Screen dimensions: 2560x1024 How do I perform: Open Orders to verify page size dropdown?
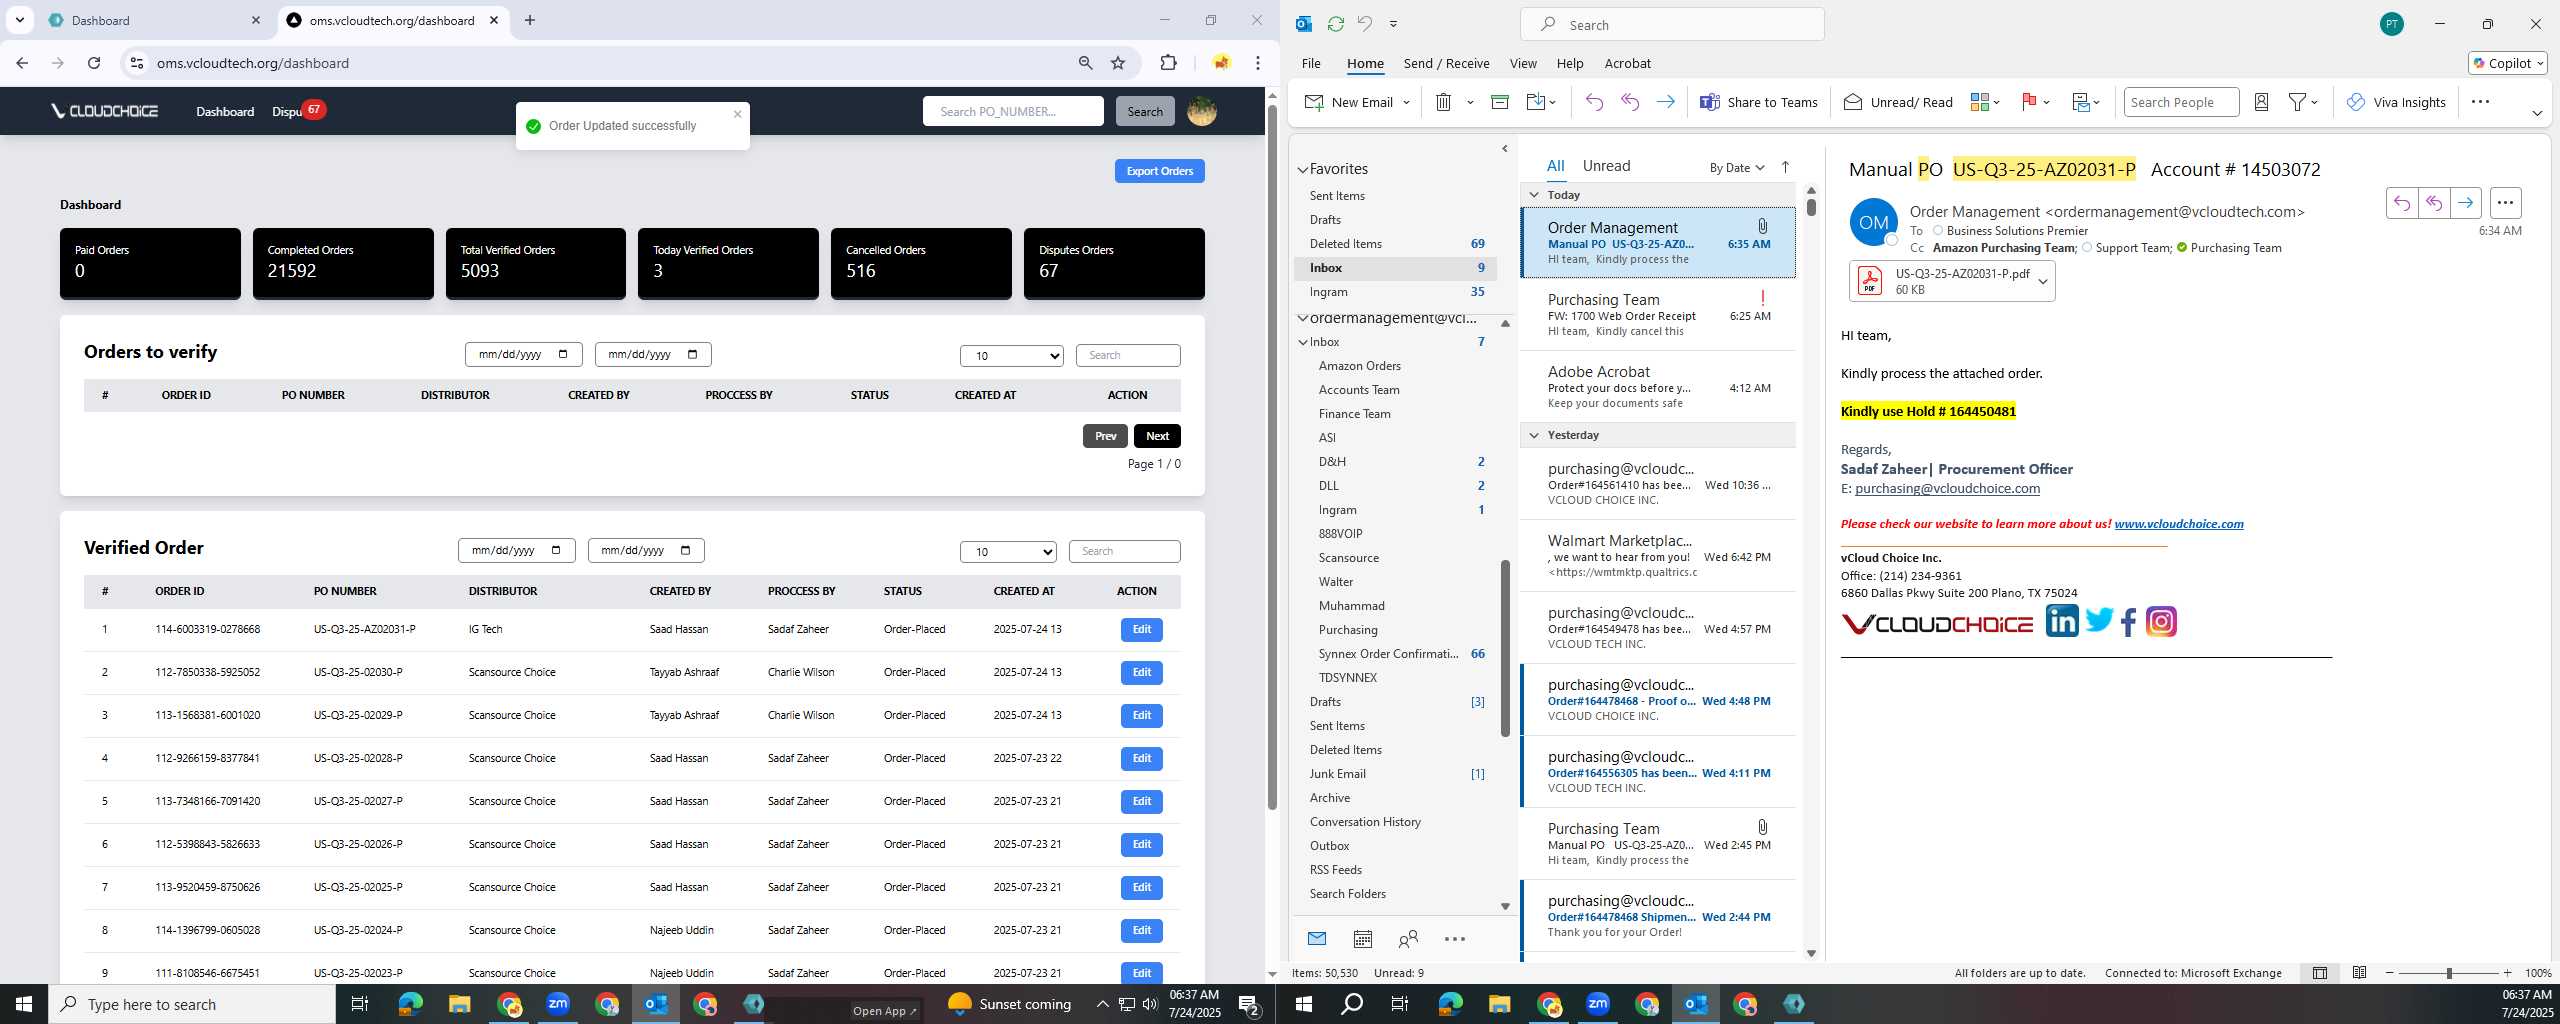point(1011,356)
